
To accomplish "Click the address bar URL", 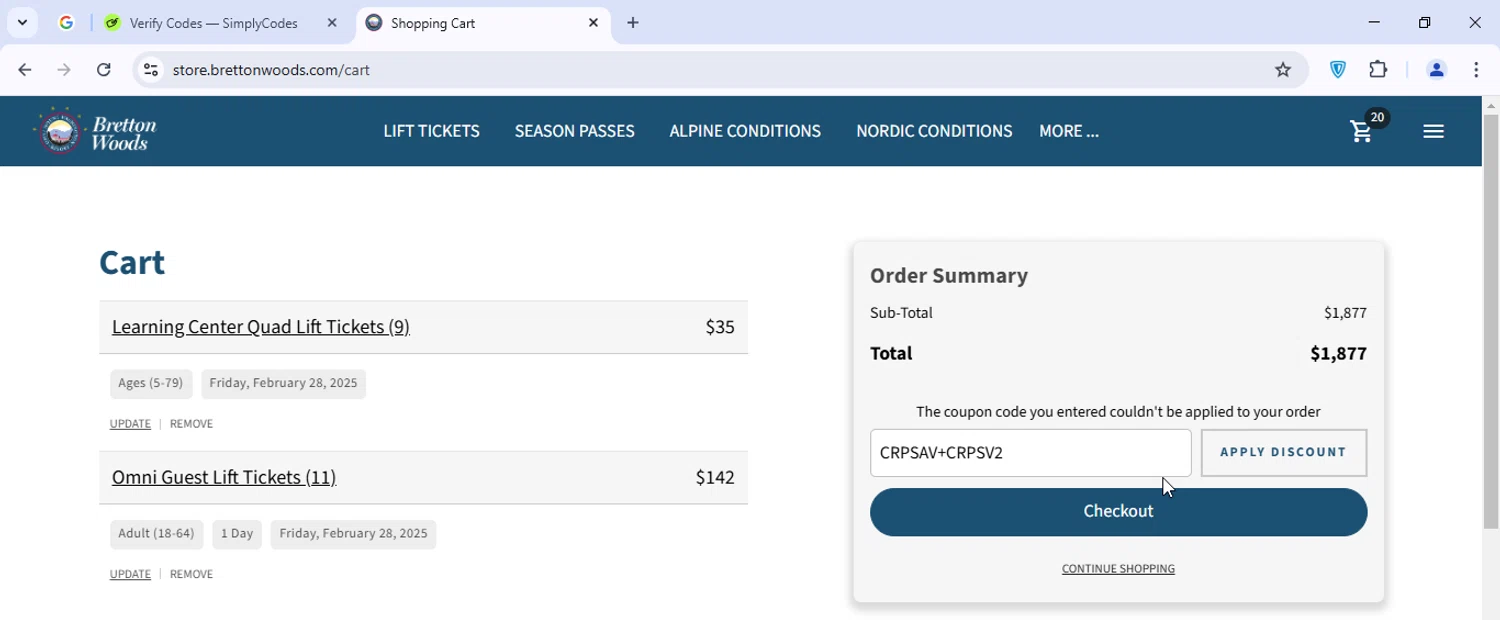I will click(x=271, y=70).
